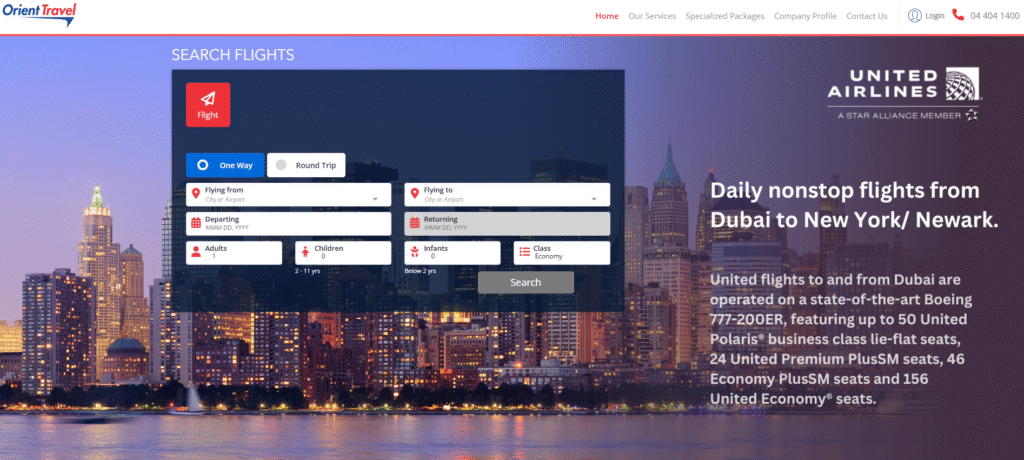Image resolution: width=1024 pixels, height=460 pixels.
Task: Open the Contact Us menu item
Action: 867,16
